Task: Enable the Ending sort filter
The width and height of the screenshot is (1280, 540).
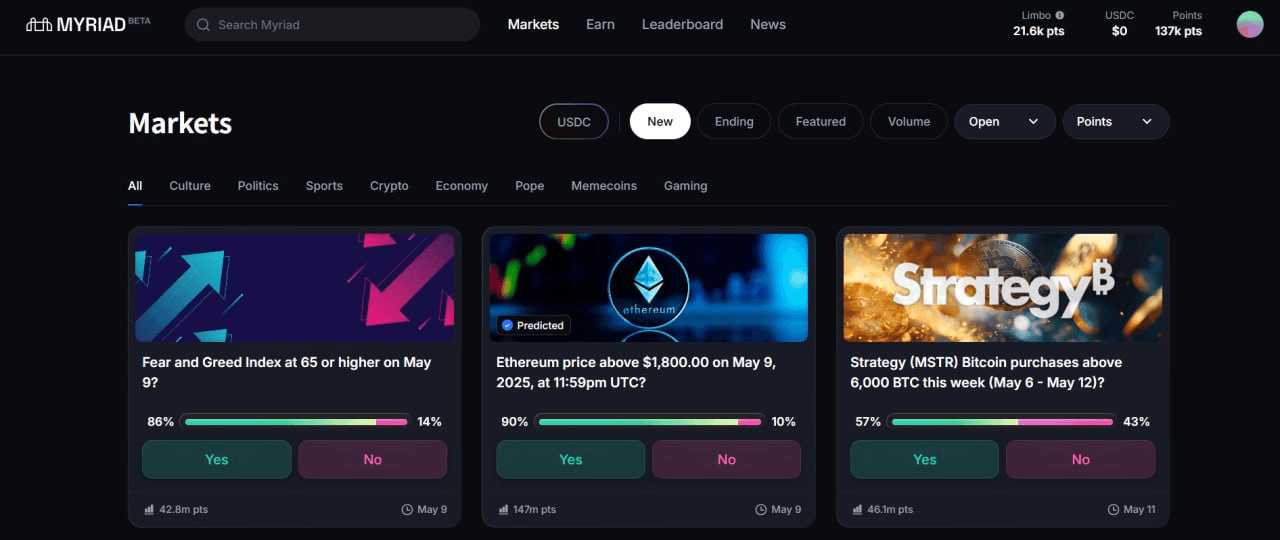Action: [734, 122]
